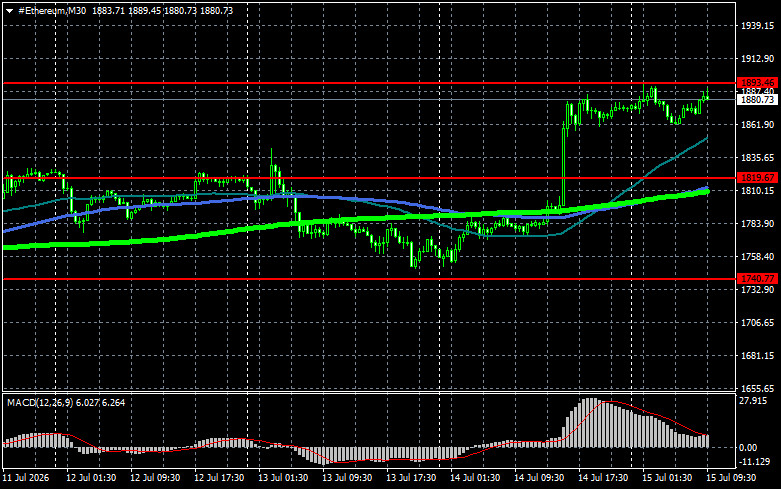Click the 14 Jul 01:30 time label
This screenshot has width=781, height=489.
click(475, 478)
